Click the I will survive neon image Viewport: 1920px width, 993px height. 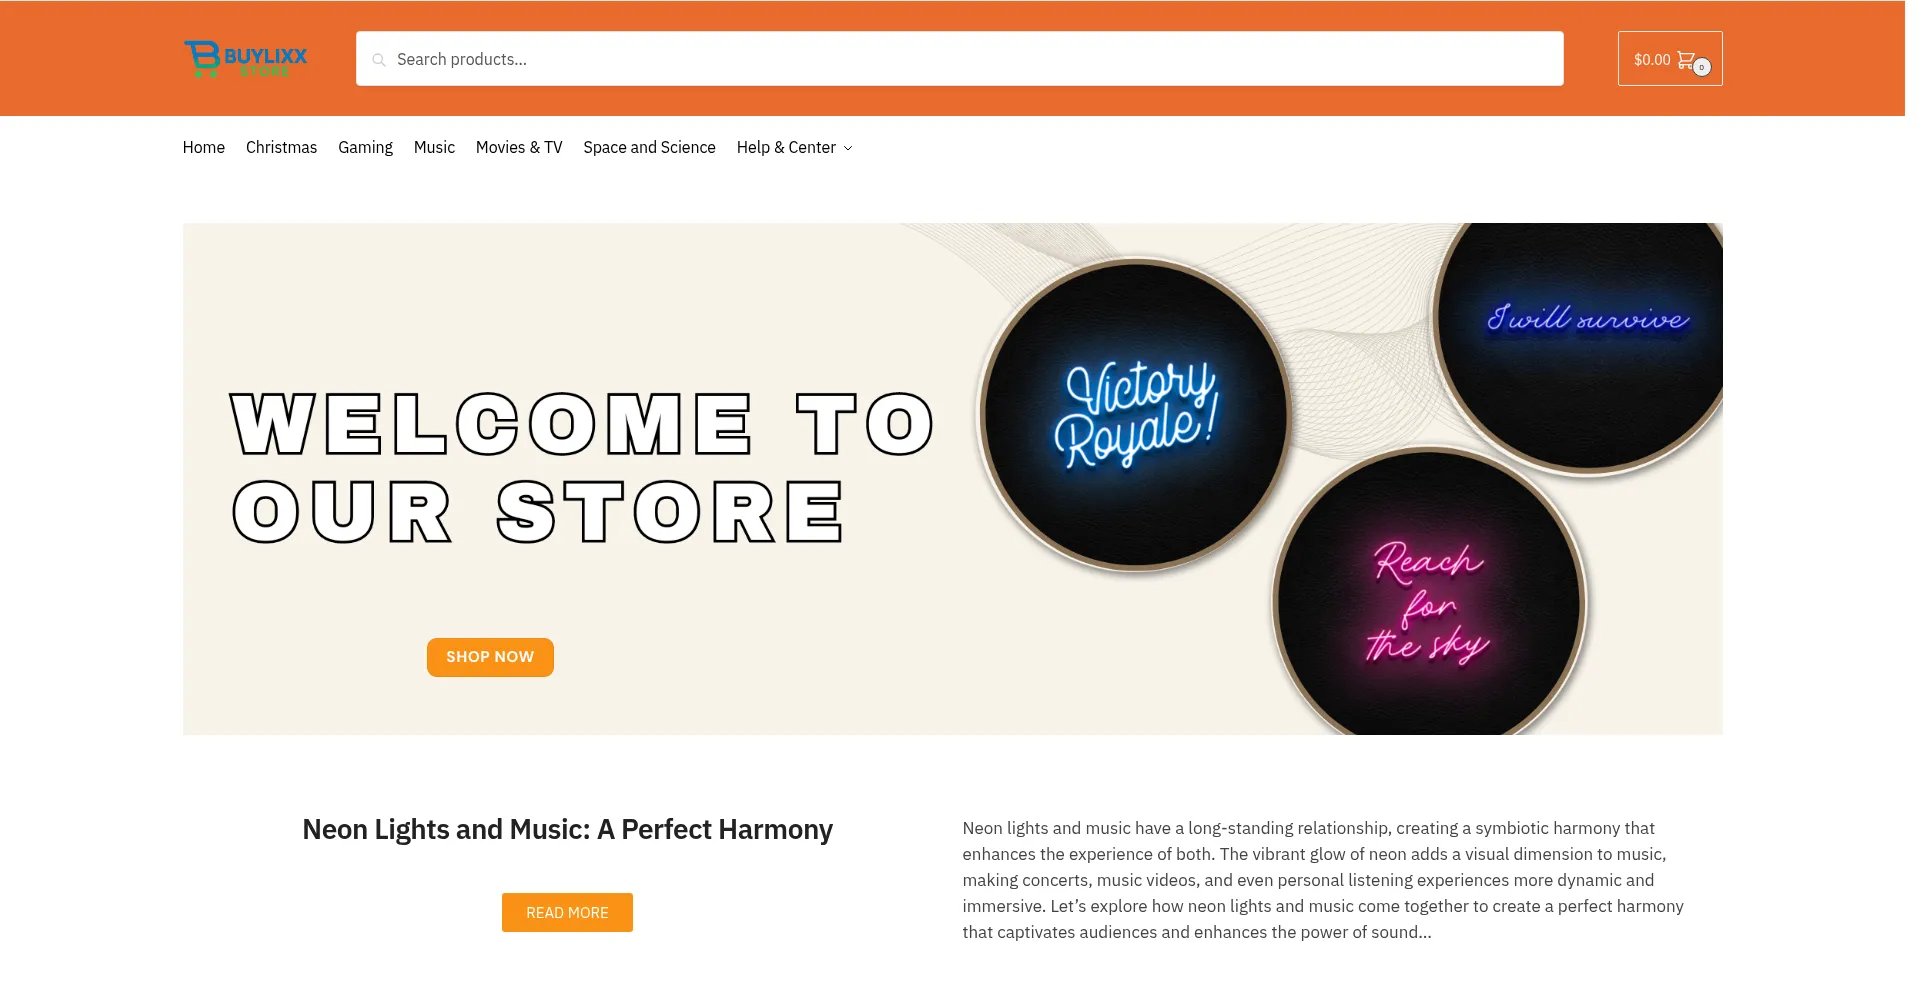(x=1586, y=330)
